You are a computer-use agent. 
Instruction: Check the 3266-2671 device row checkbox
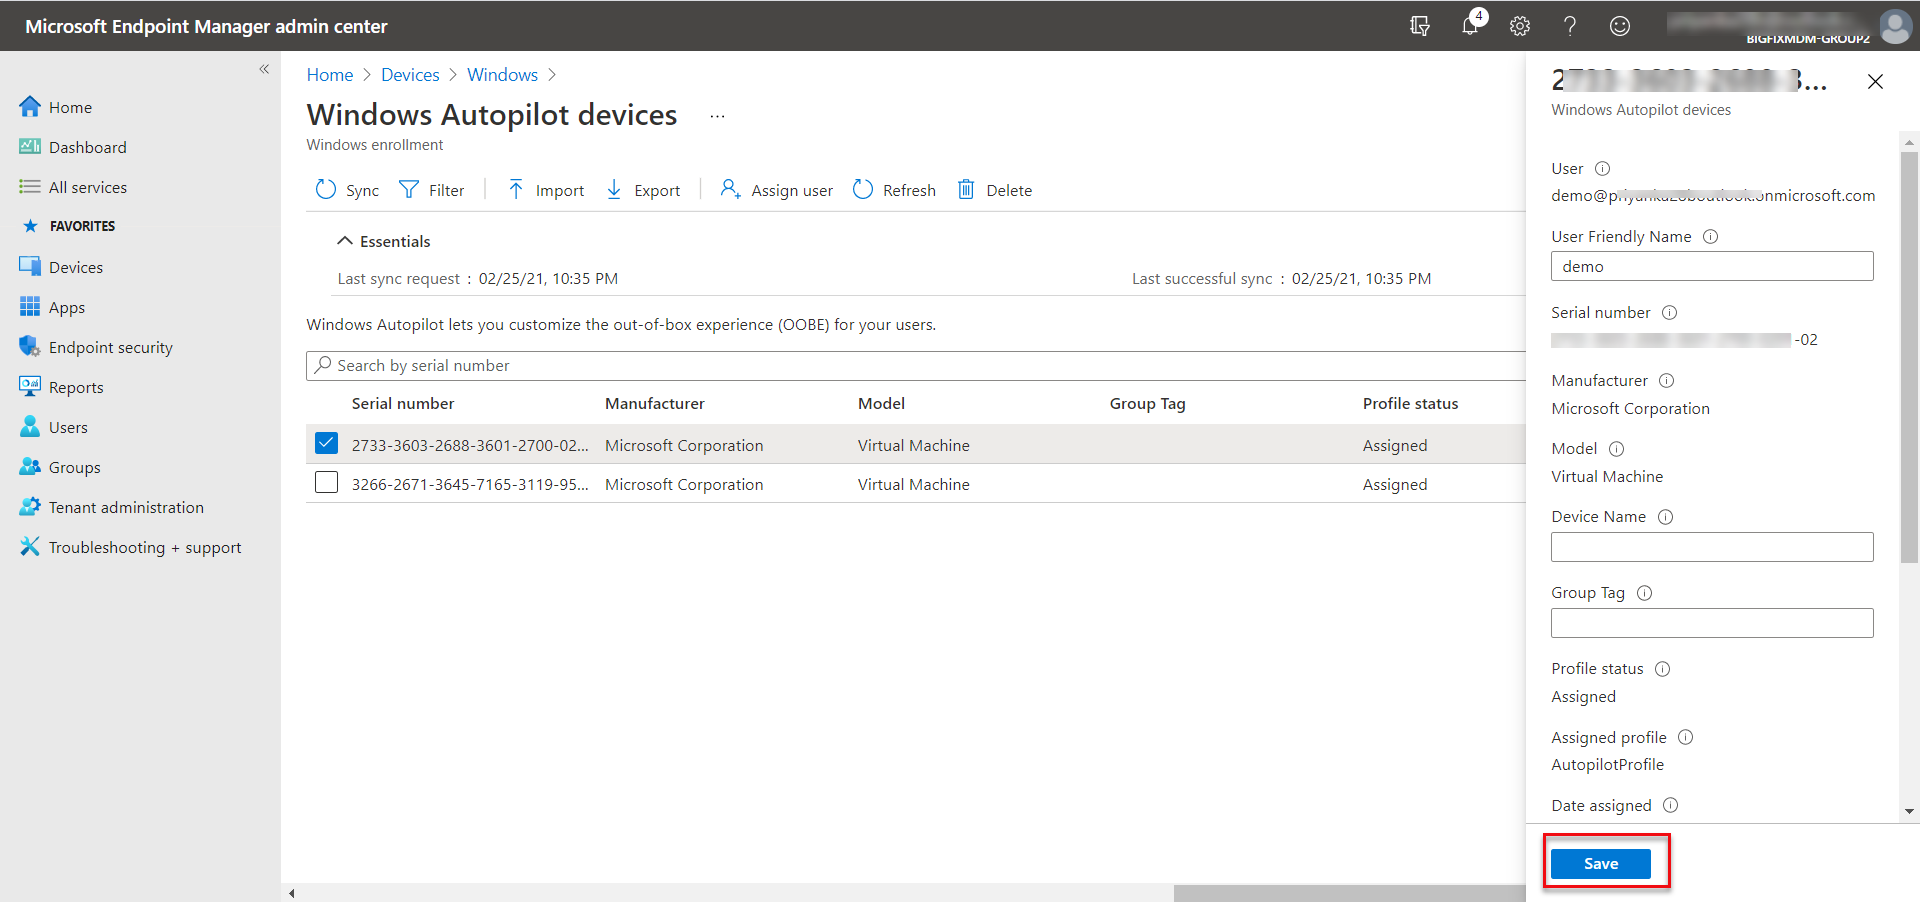coord(326,482)
